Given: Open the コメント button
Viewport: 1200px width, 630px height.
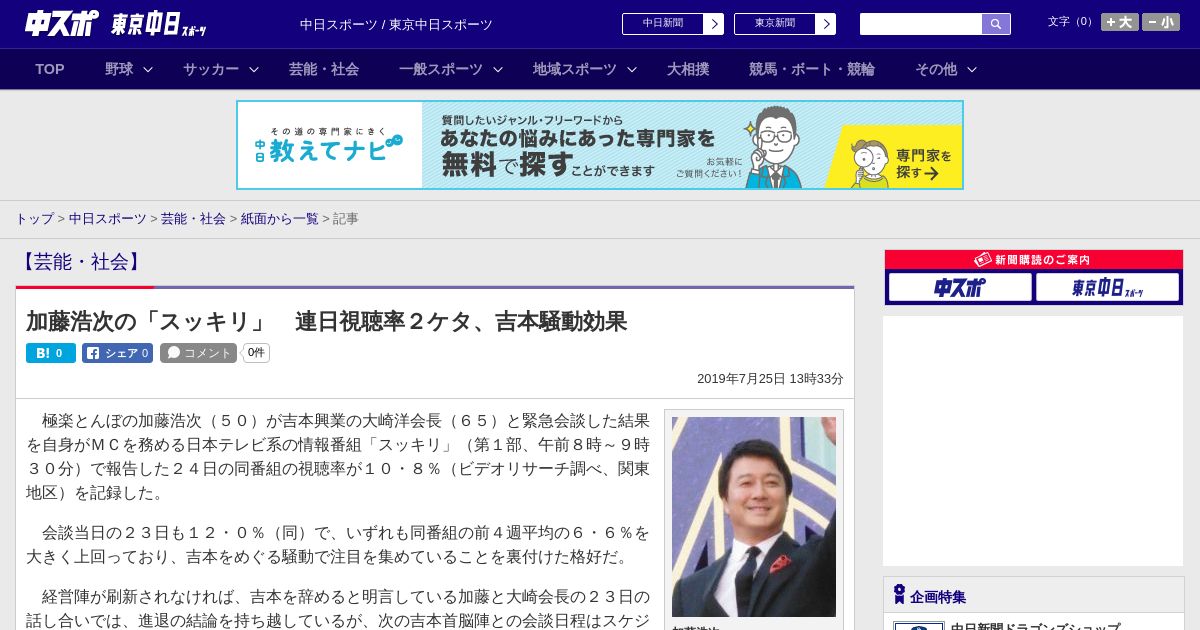Looking at the screenshot, I should coord(198,353).
